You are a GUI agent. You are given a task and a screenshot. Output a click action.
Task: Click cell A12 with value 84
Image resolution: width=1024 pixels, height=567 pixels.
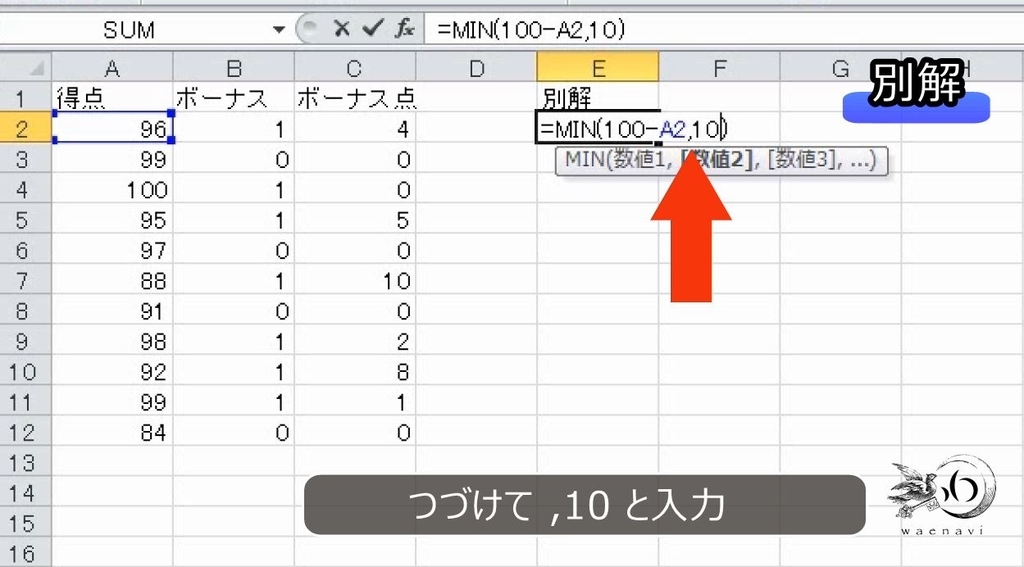click(x=112, y=432)
